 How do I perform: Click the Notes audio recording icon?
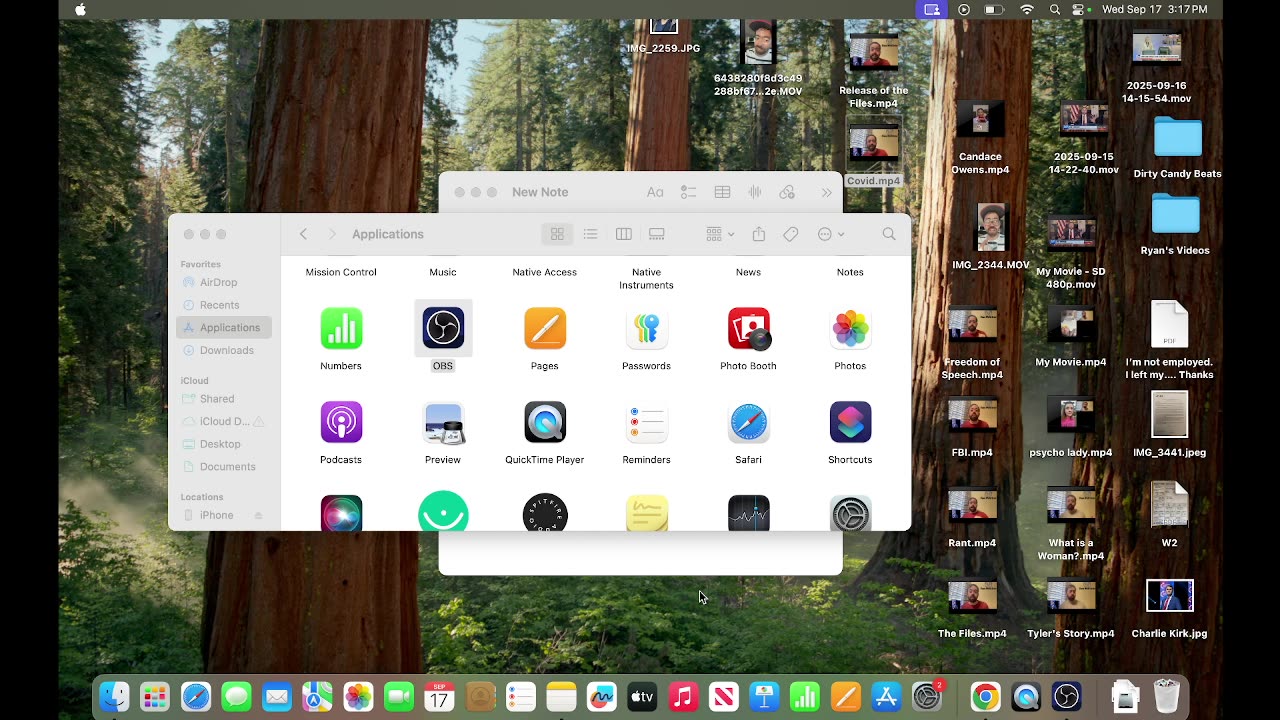click(755, 192)
